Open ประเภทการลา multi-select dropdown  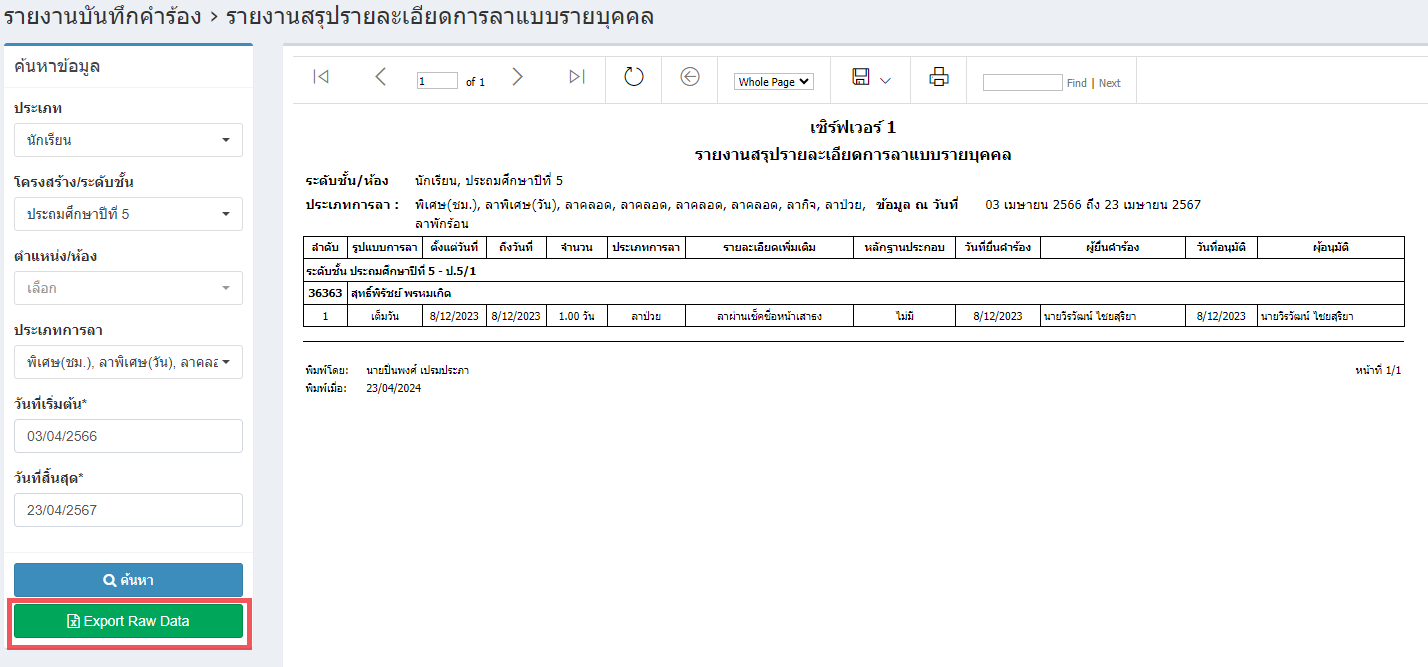point(128,362)
